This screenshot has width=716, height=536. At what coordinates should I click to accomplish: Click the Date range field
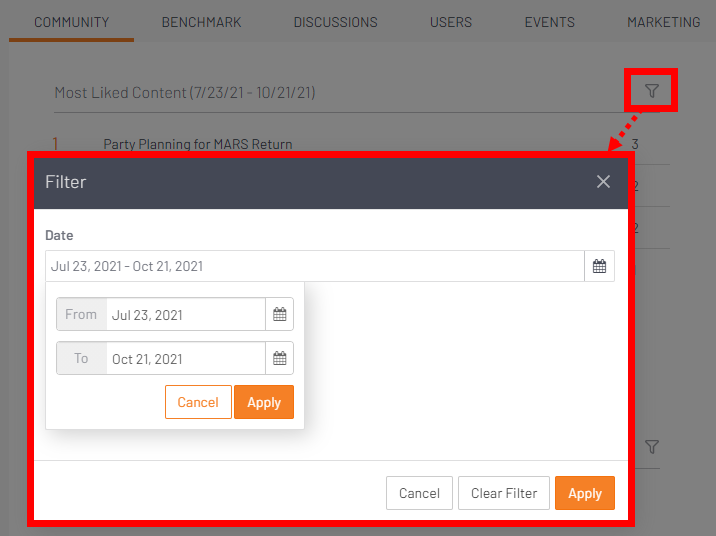tap(314, 266)
